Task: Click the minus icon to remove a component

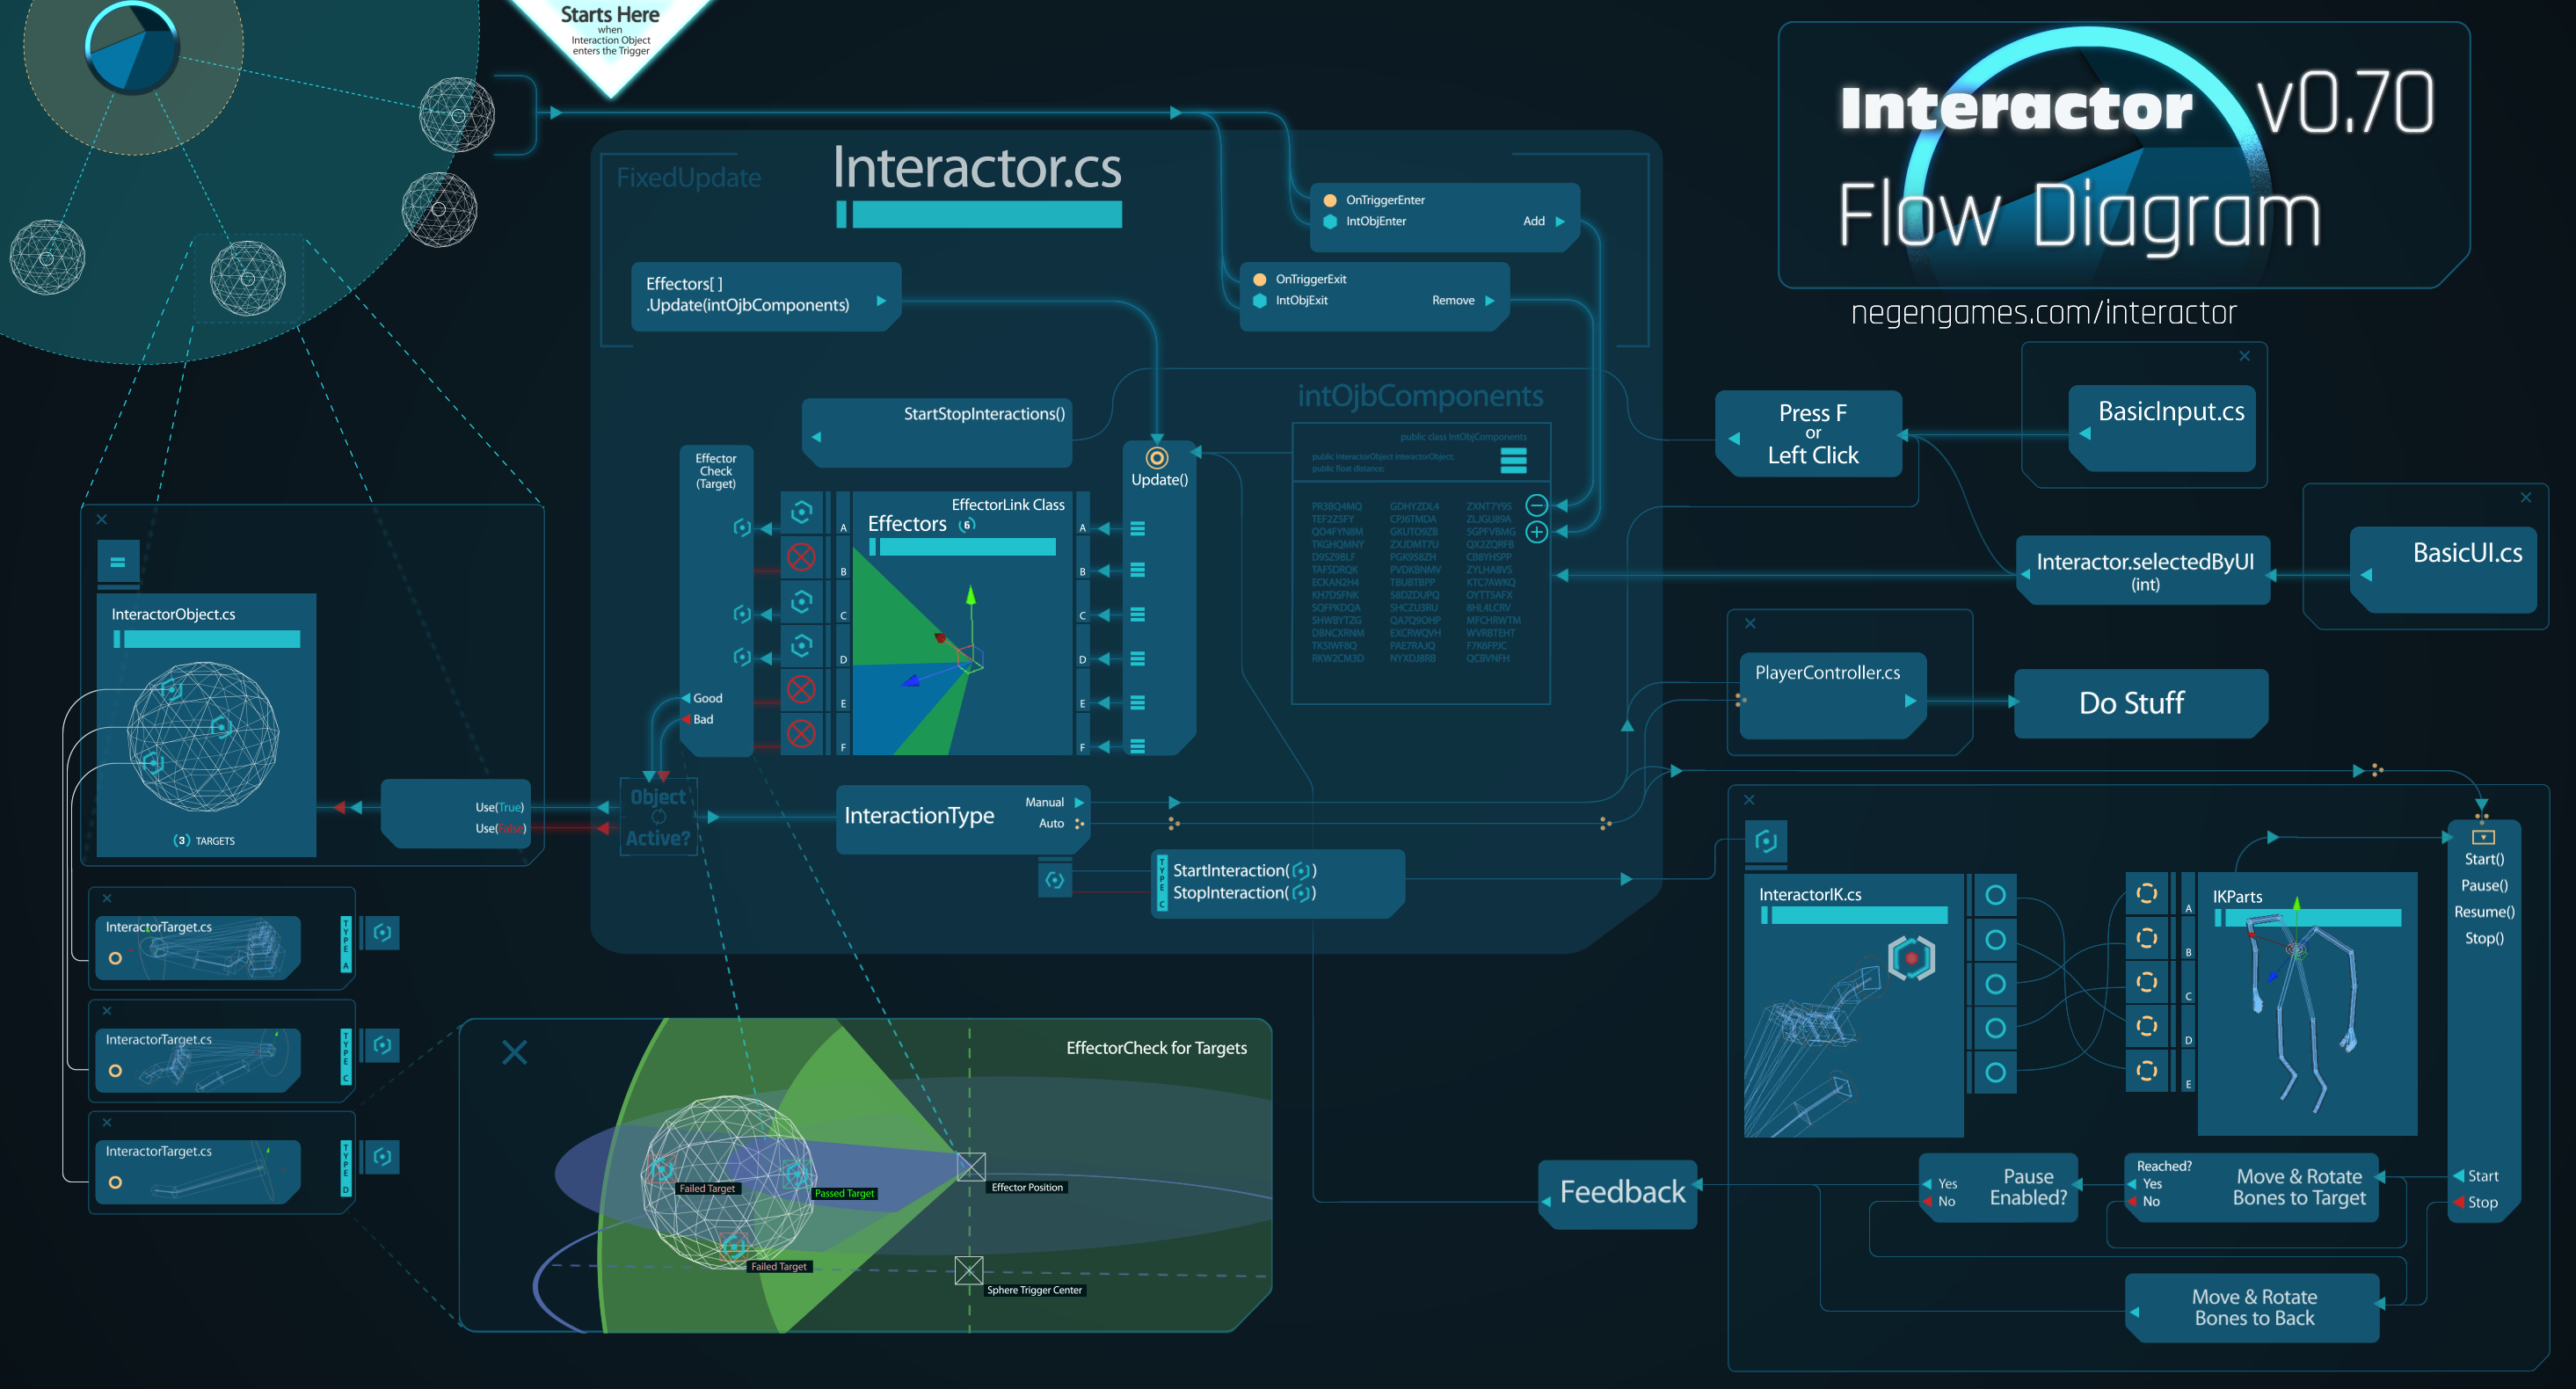Action: 1537,505
